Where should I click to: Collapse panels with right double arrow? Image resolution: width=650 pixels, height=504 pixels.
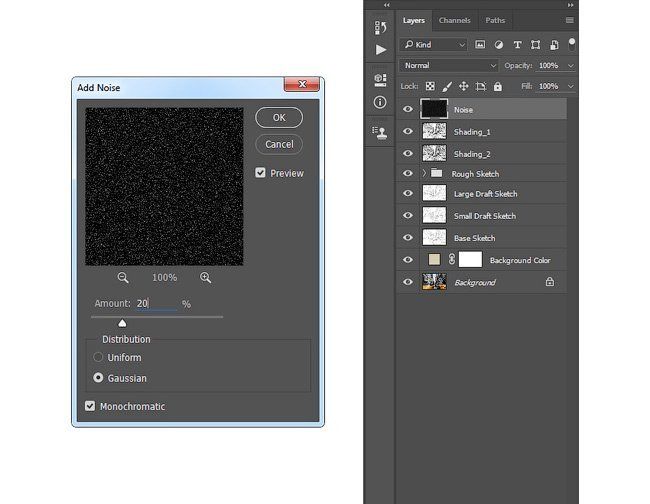[x=570, y=5]
